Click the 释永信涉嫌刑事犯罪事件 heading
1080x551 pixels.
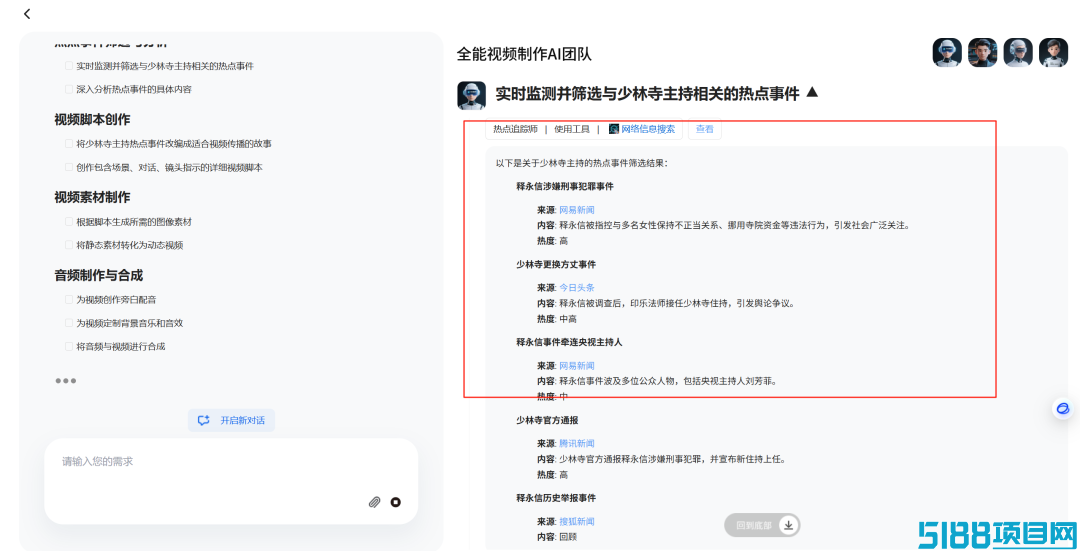point(565,187)
